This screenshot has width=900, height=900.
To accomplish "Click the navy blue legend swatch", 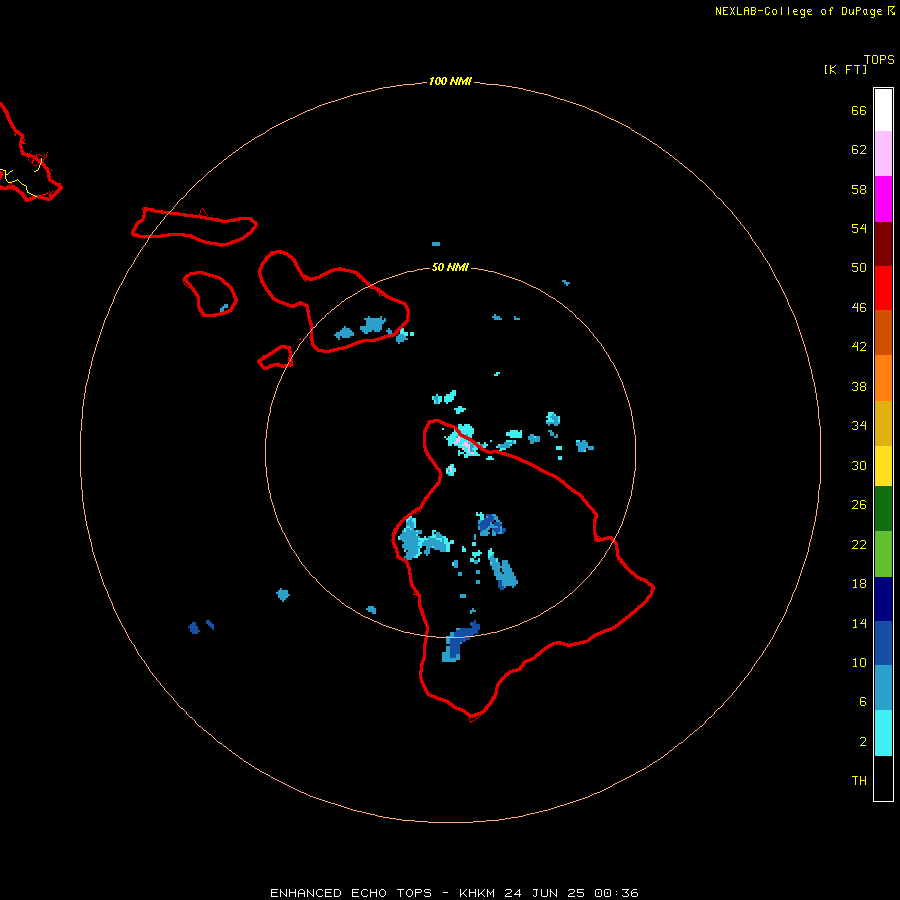I will pos(883,599).
